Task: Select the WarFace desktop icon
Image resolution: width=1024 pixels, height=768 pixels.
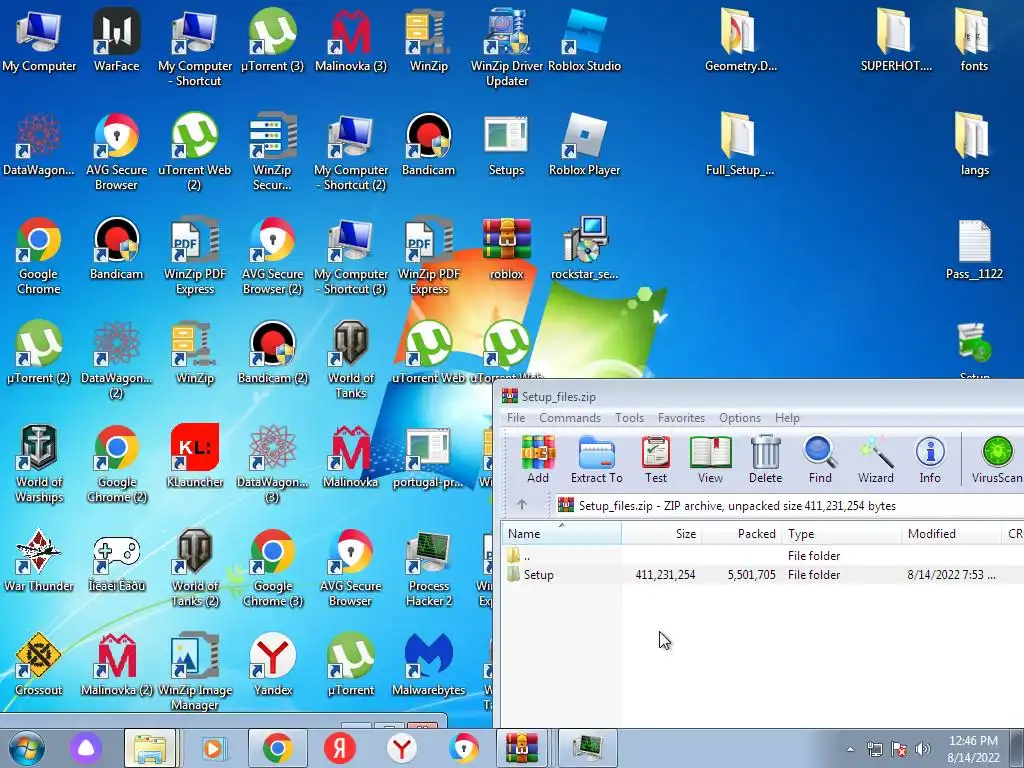Action: click(116, 40)
